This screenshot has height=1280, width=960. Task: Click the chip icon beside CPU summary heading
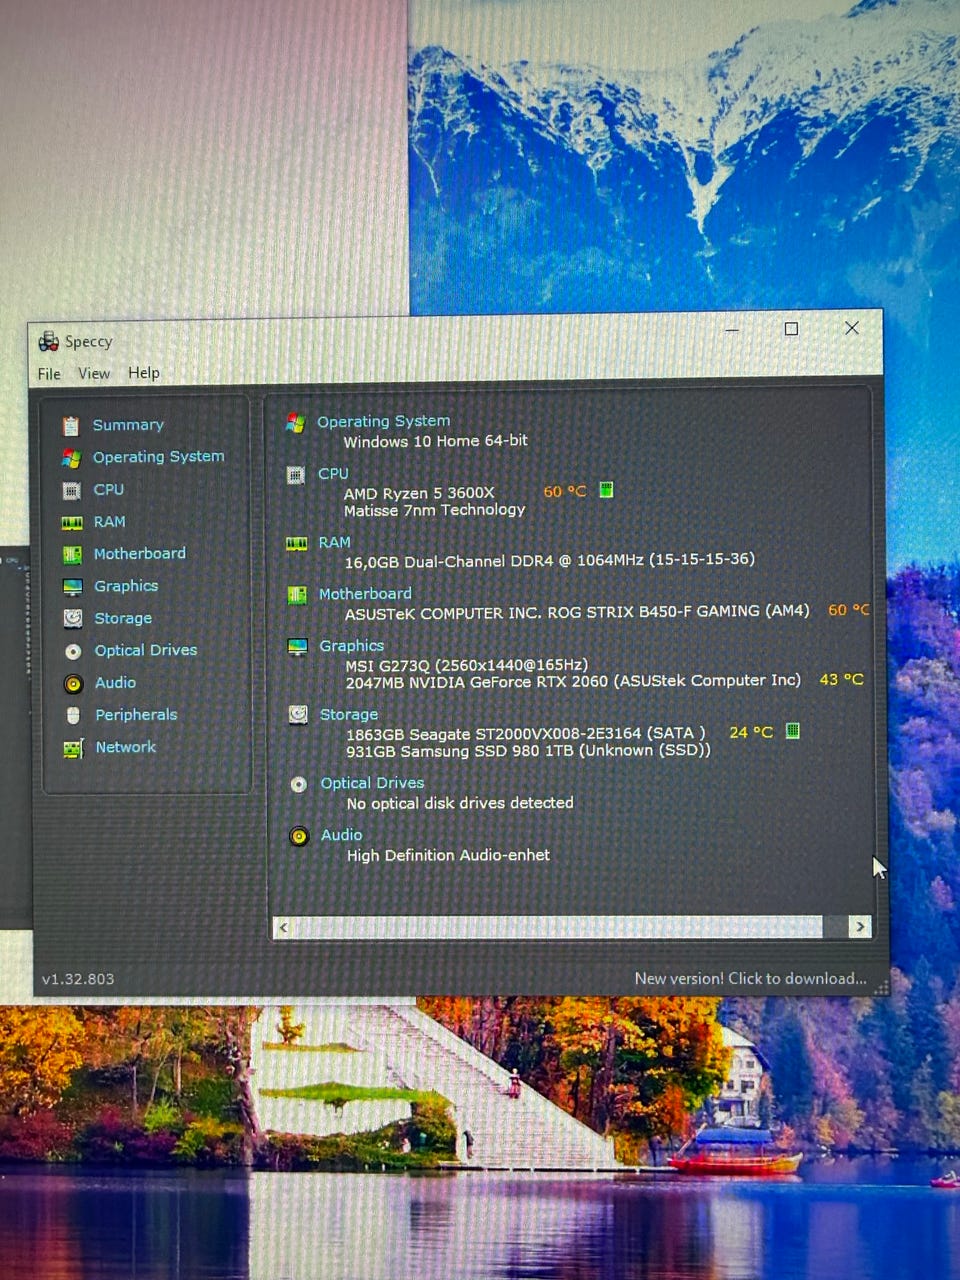point(295,476)
